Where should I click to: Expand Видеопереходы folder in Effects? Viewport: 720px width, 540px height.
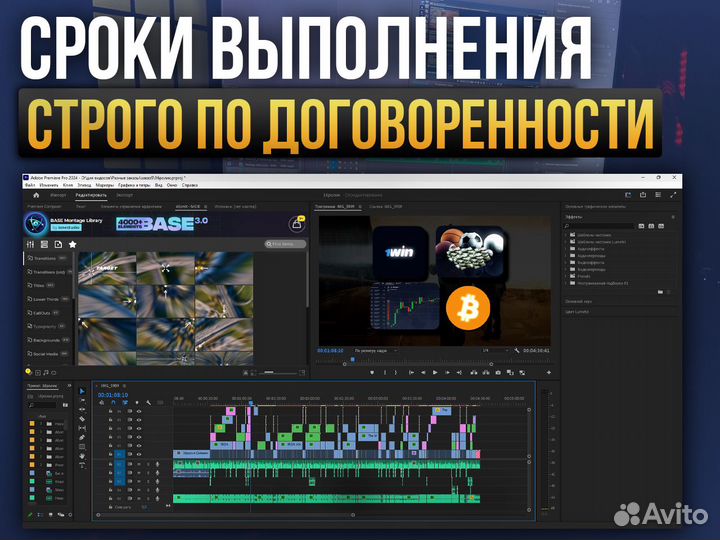(566, 270)
